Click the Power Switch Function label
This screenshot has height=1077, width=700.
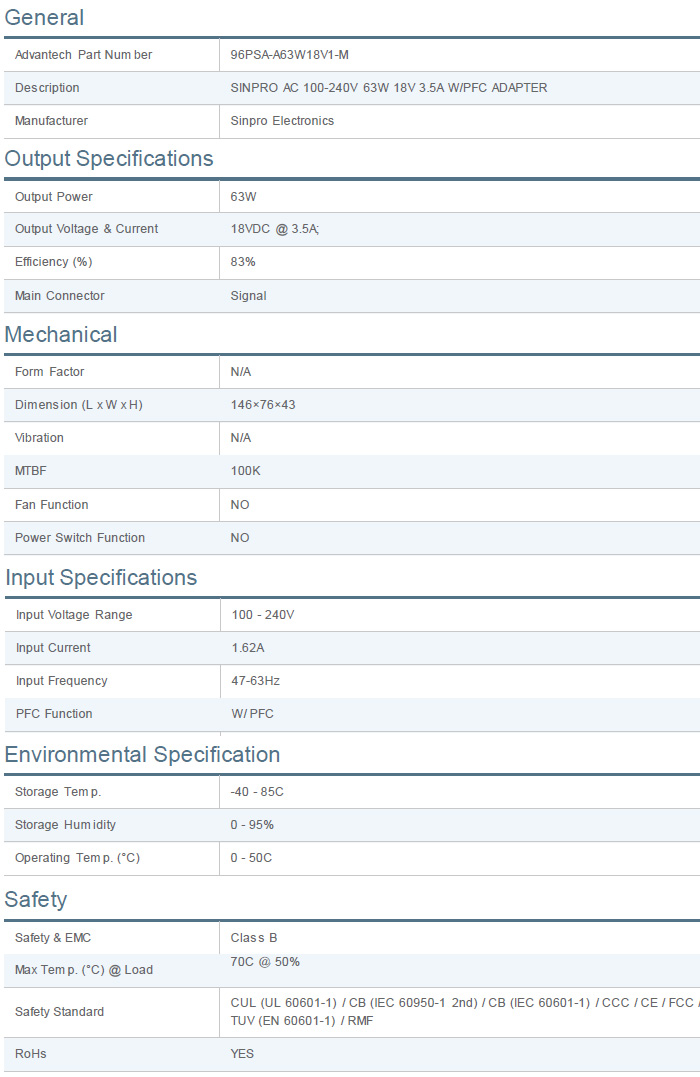click(80, 538)
